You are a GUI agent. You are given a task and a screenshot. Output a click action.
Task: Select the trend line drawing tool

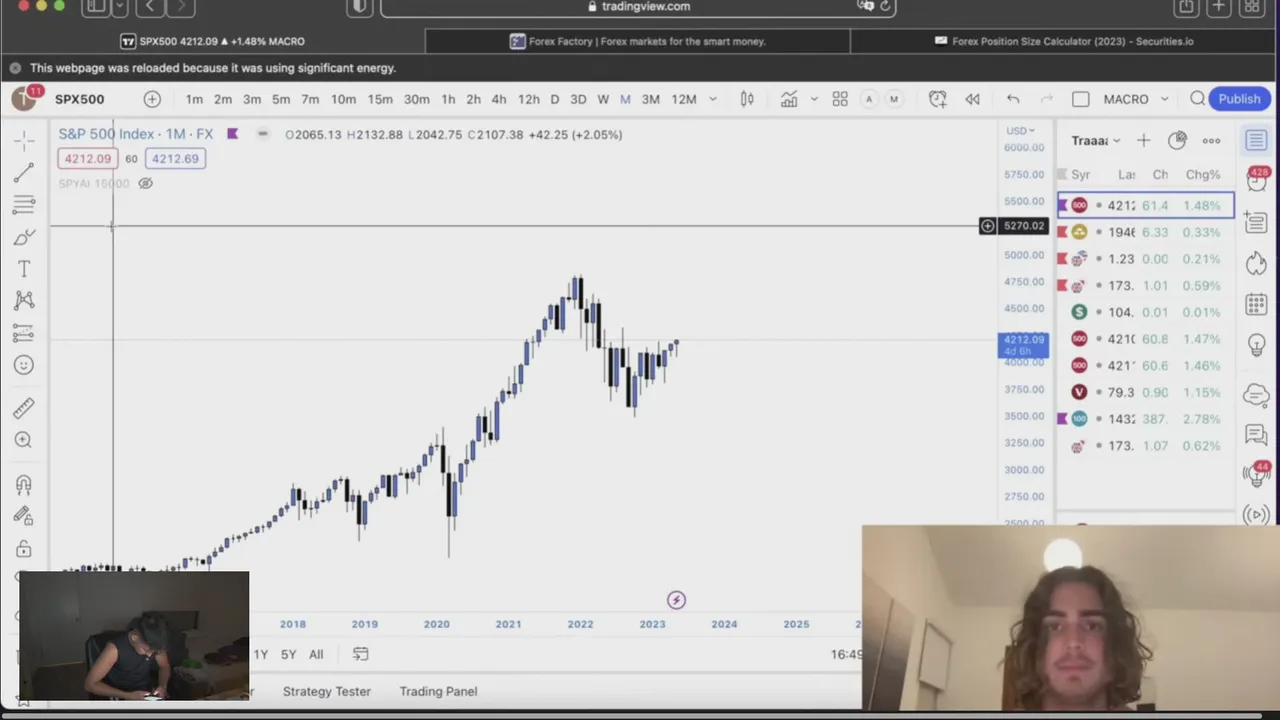pos(24,173)
